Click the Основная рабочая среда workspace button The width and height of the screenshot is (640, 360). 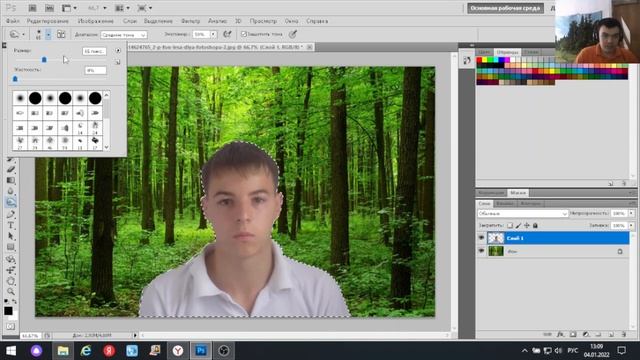pyautogui.click(x=505, y=8)
